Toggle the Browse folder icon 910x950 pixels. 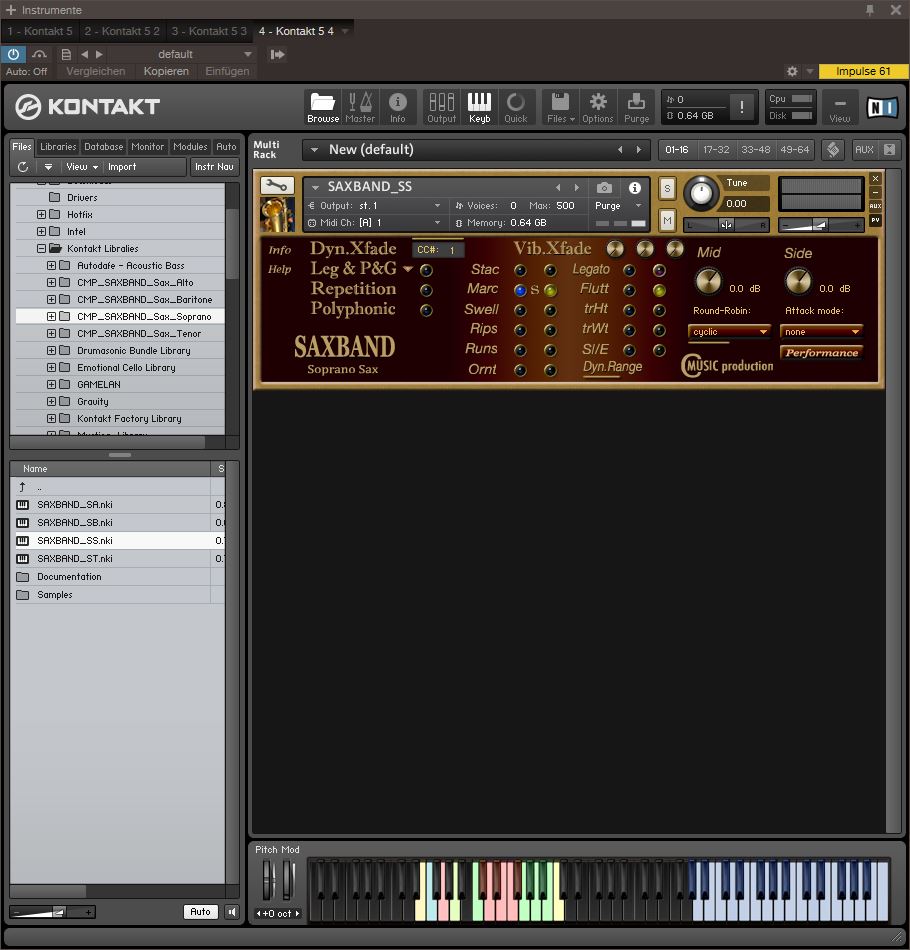point(322,107)
